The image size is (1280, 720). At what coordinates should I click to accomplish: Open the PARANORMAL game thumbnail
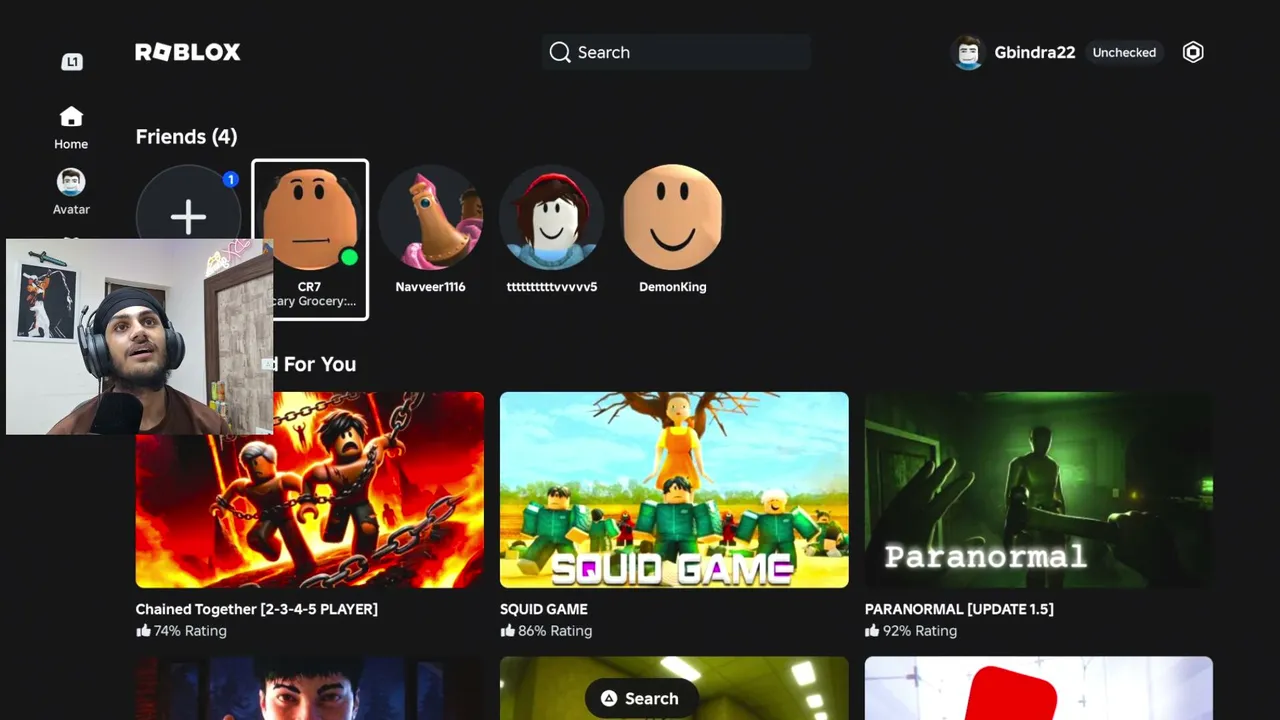(1039, 490)
